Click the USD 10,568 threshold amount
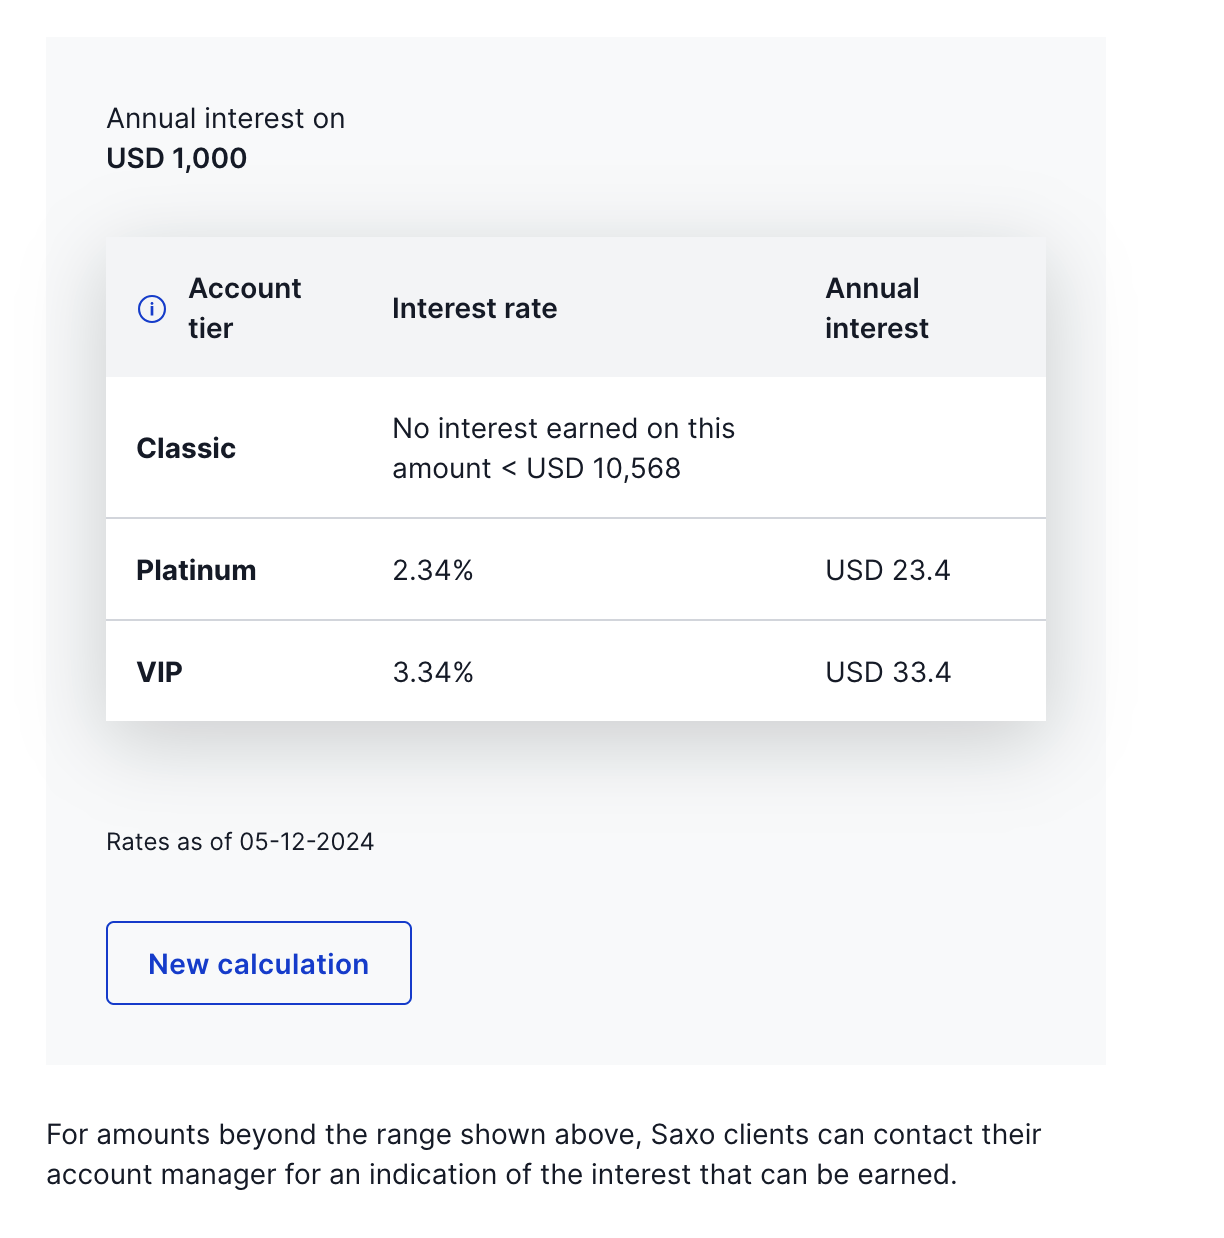This screenshot has height=1238, width=1224. click(603, 468)
